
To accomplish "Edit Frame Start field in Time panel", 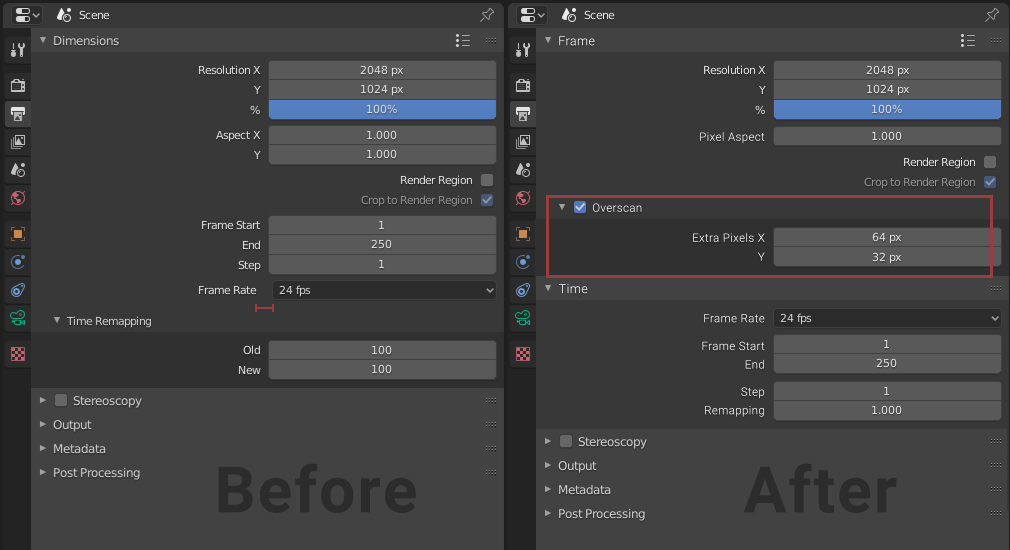I will point(887,344).
